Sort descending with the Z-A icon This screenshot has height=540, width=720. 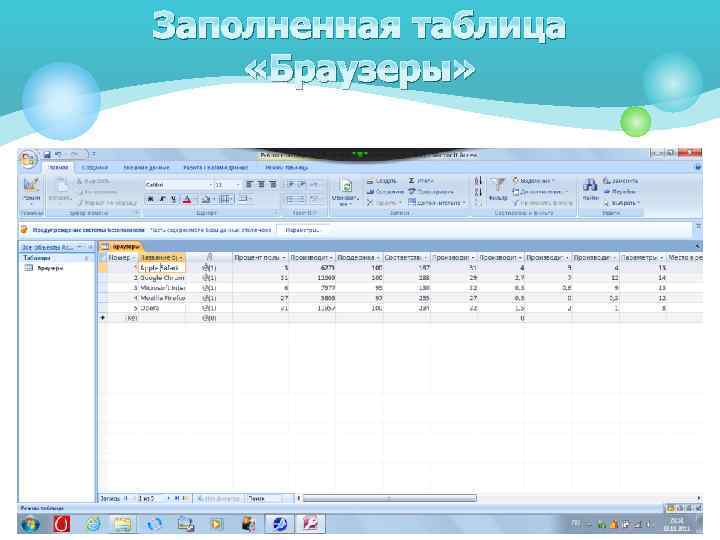[x=478, y=192]
